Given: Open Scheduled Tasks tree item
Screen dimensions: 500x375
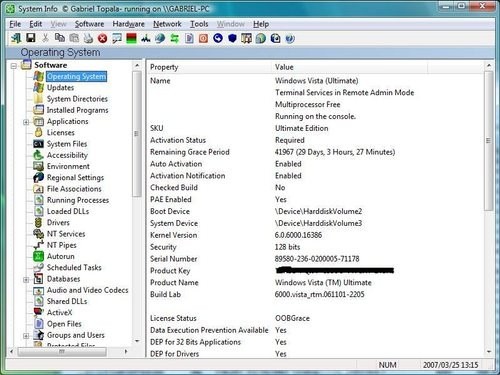Looking at the screenshot, I should point(74,268).
